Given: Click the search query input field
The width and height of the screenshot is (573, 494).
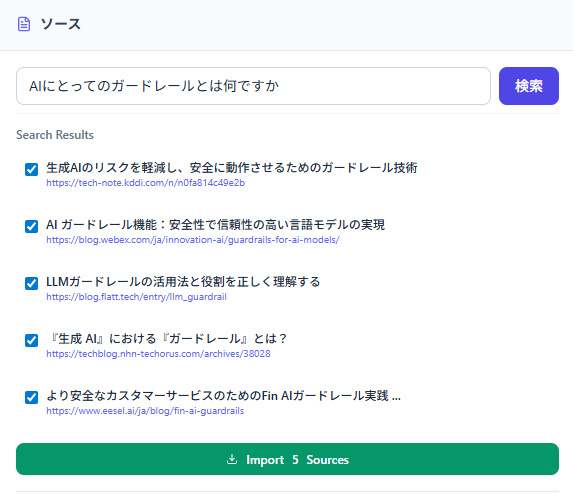Looking at the screenshot, I should pyautogui.click(x=253, y=86).
